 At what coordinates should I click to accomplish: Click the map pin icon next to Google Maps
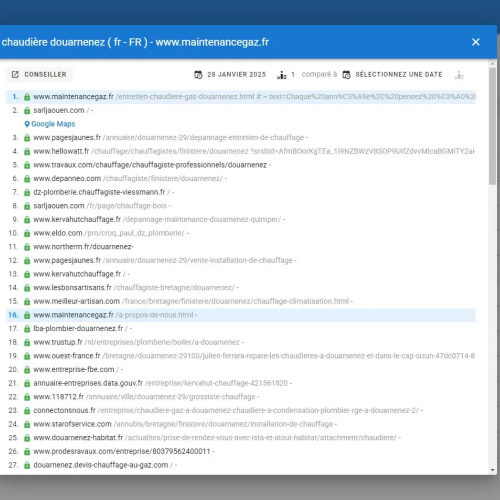click(x=27, y=124)
